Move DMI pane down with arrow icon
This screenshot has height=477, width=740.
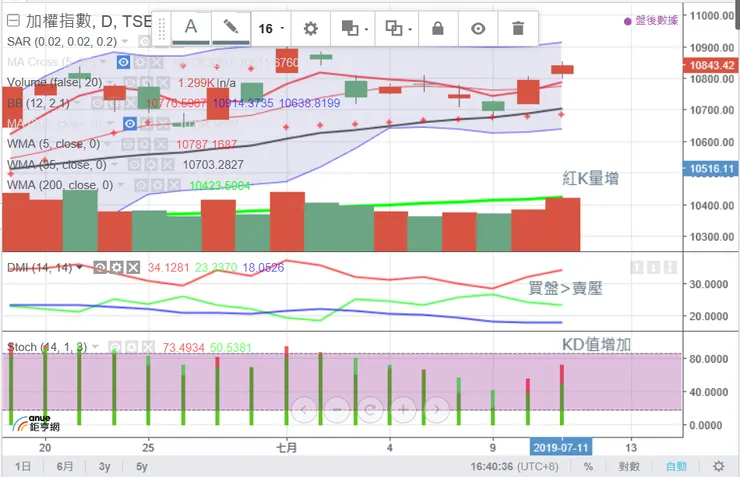click(654, 268)
